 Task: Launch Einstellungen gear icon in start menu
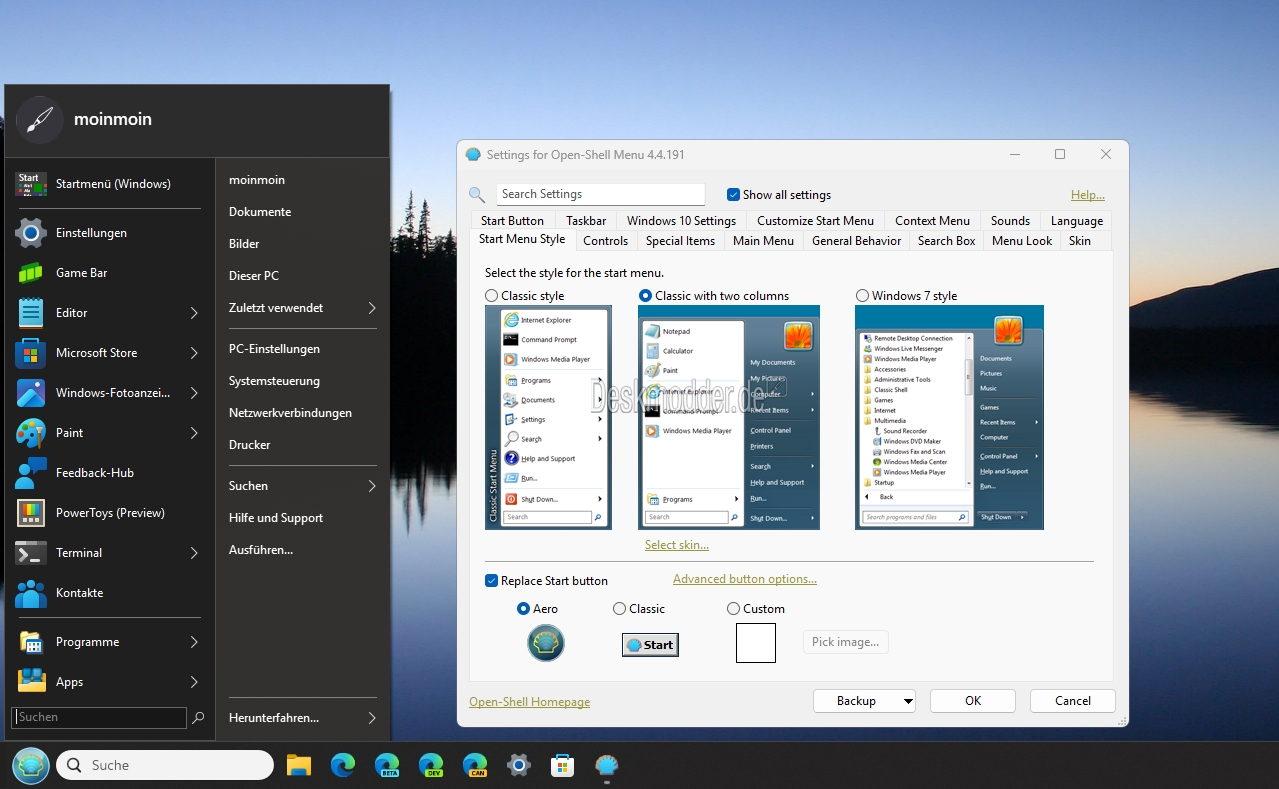pos(31,233)
